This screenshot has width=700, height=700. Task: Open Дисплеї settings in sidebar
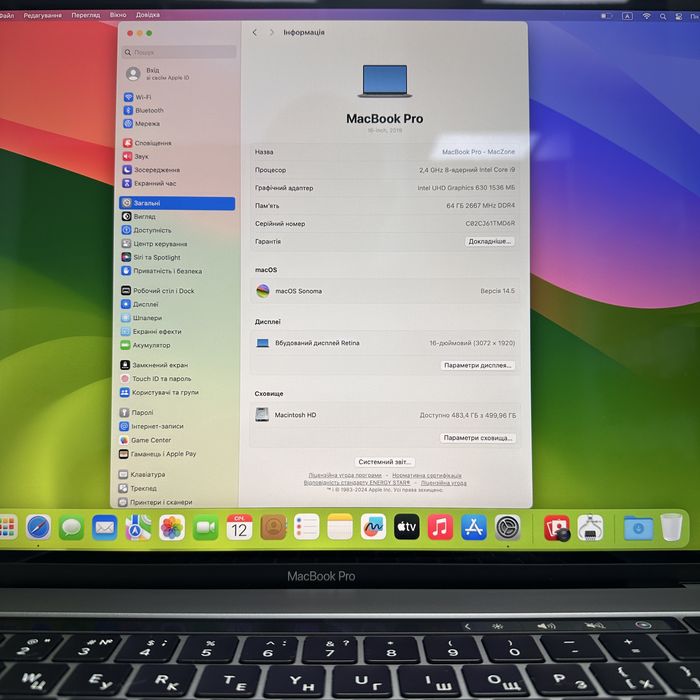pos(140,304)
